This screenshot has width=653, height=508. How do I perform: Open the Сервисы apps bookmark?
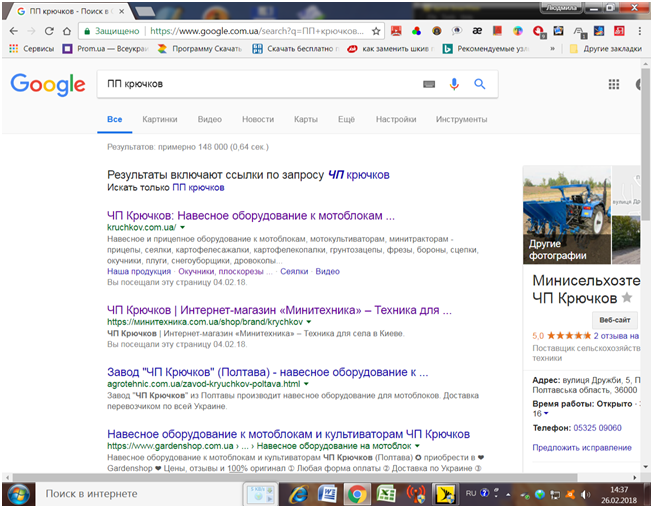[x=32, y=49]
